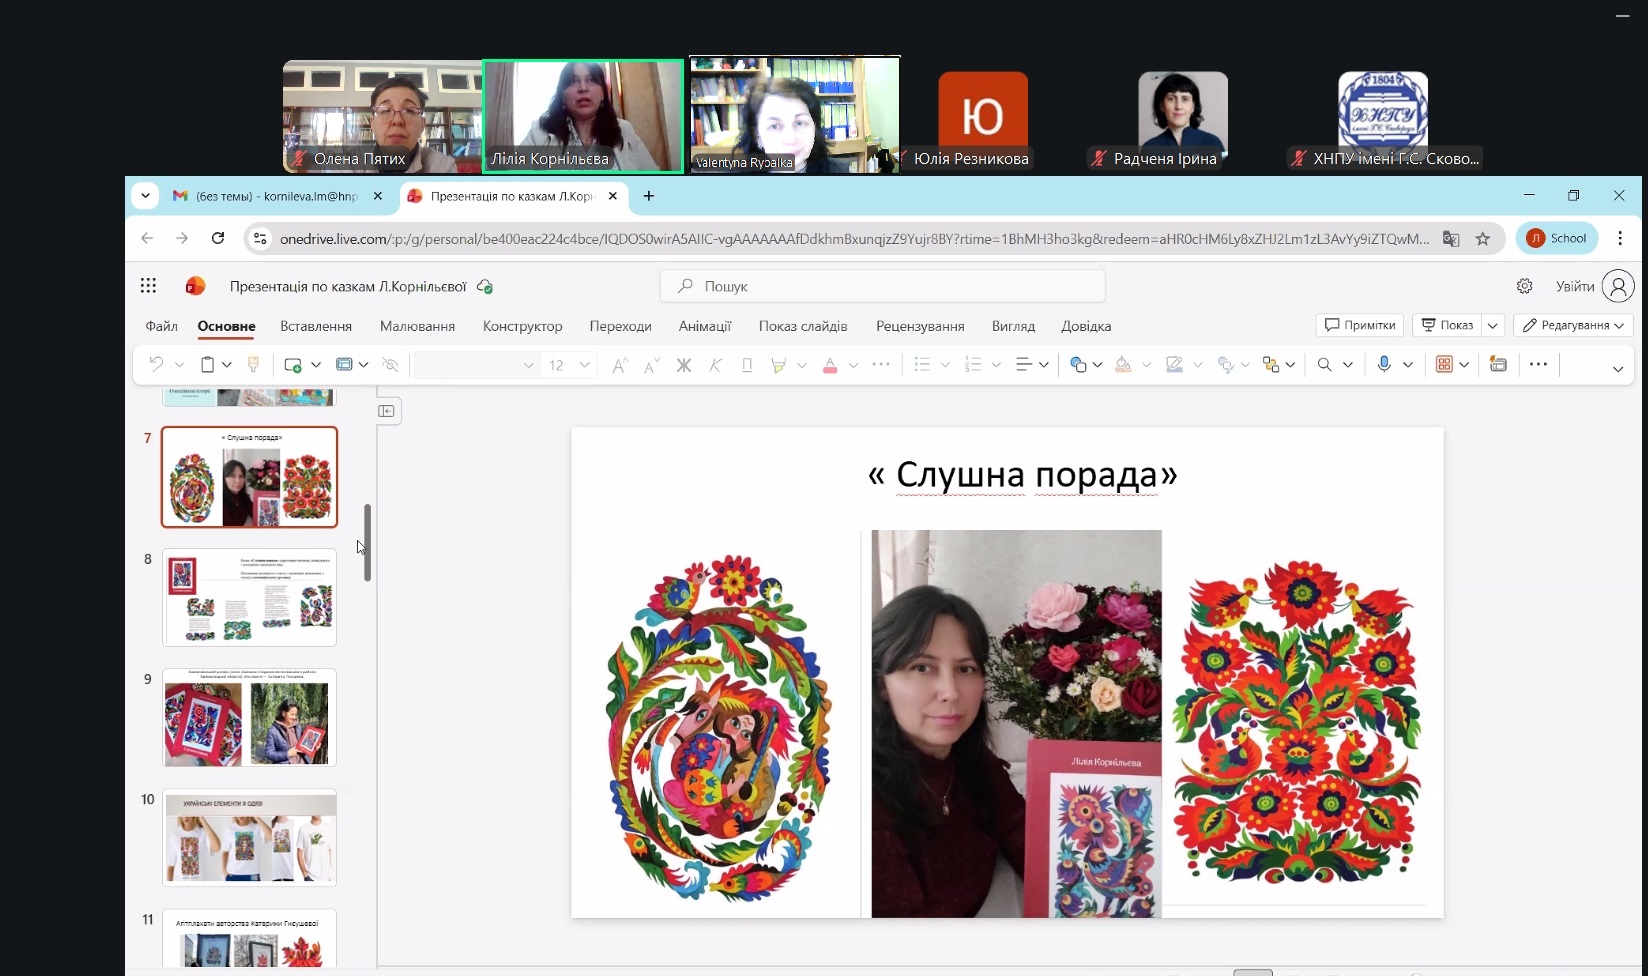1648x976 pixels.
Task: Expand the font size dropdown
Action: click(585, 365)
